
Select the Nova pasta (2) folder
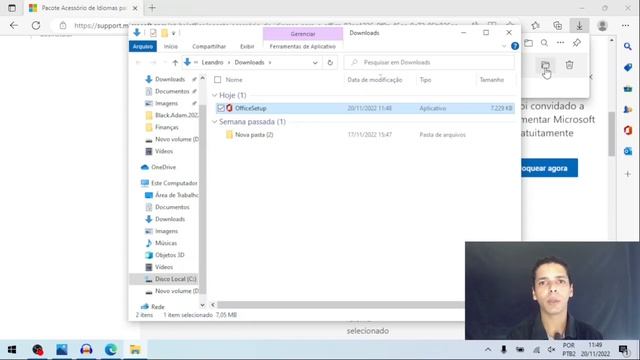tap(254, 135)
